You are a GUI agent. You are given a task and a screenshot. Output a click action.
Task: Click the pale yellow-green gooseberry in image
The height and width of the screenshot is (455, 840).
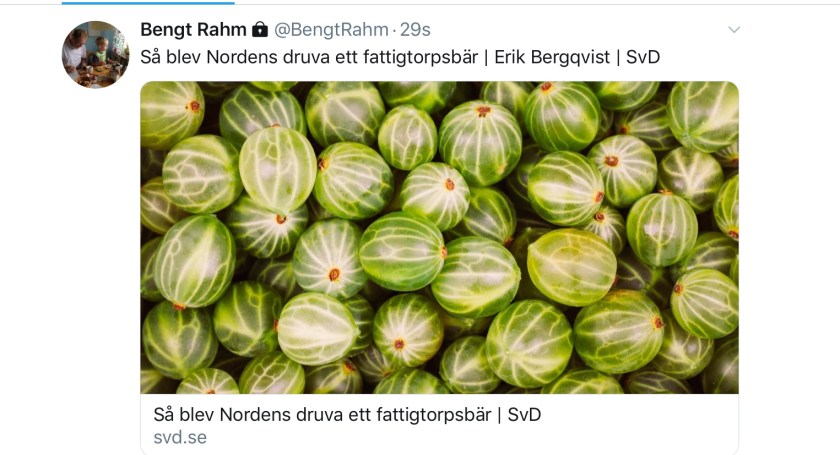[x=572, y=267]
